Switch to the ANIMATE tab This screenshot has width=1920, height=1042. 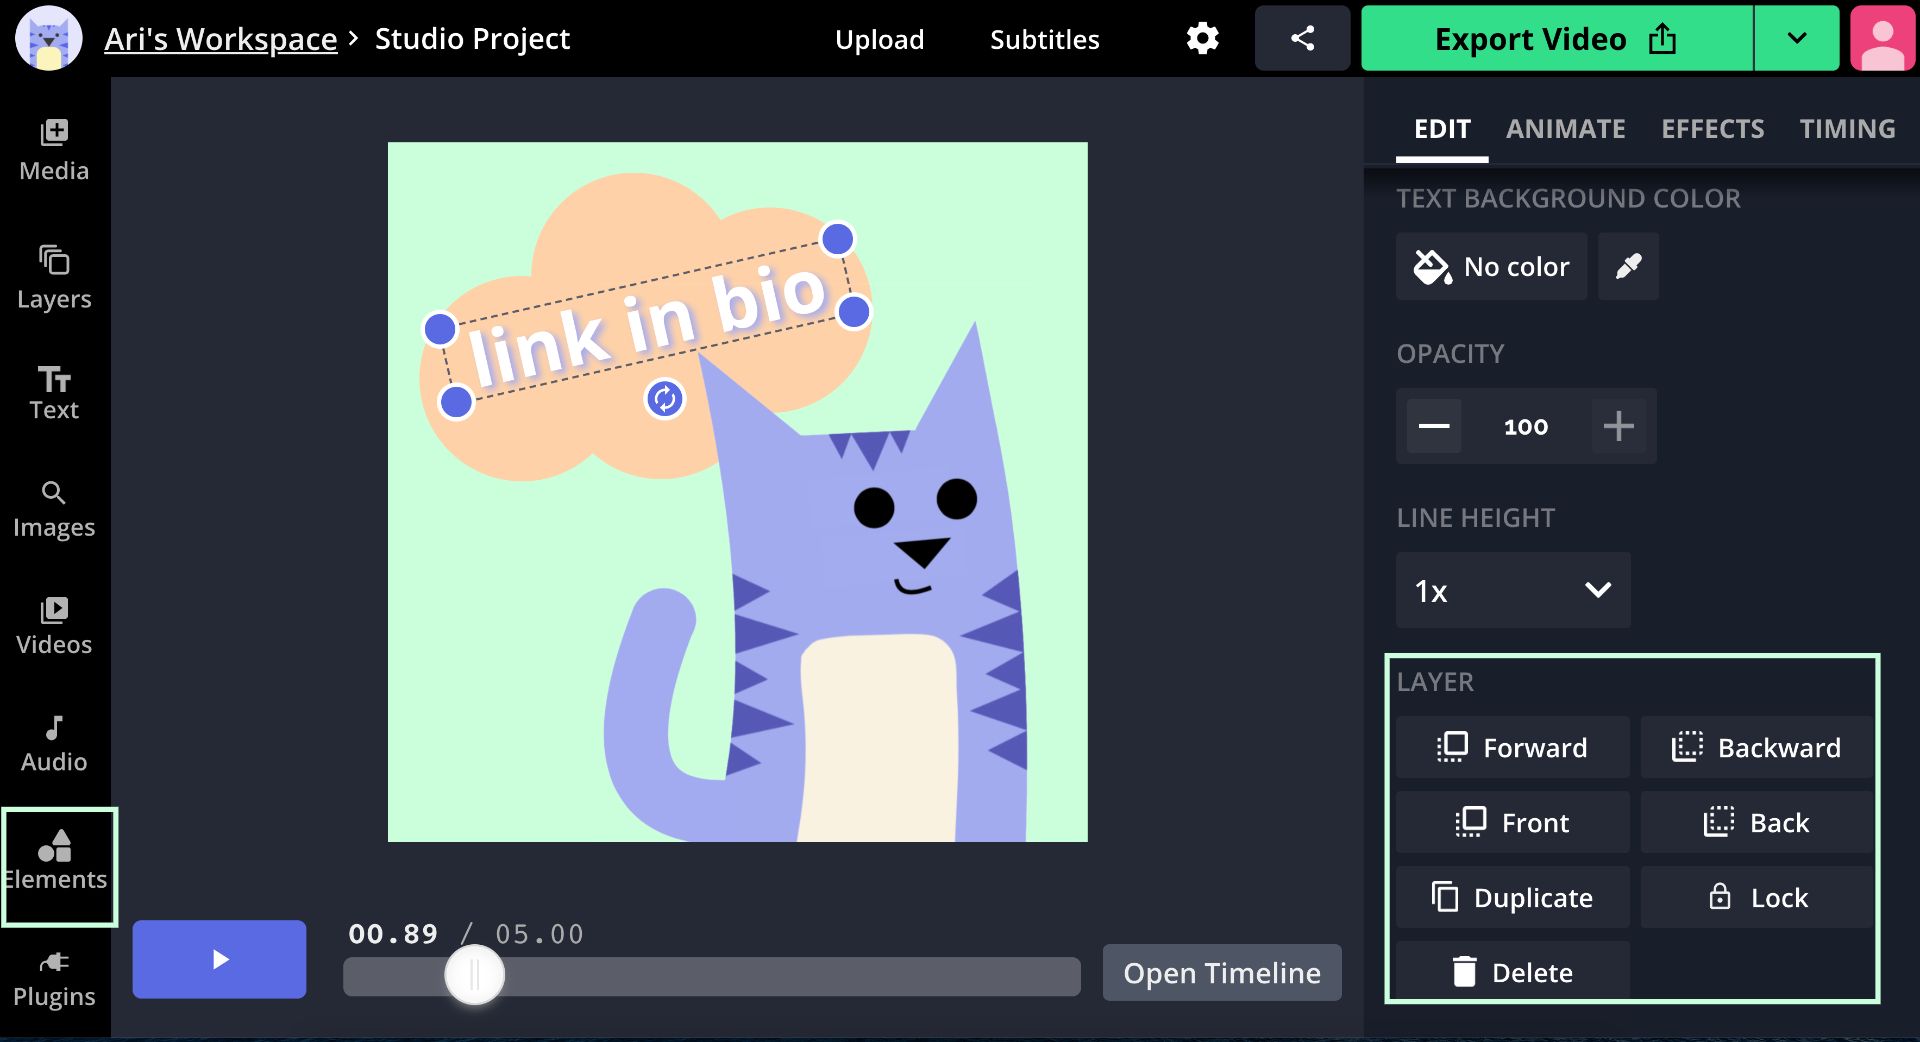[x=1565, y=129]
